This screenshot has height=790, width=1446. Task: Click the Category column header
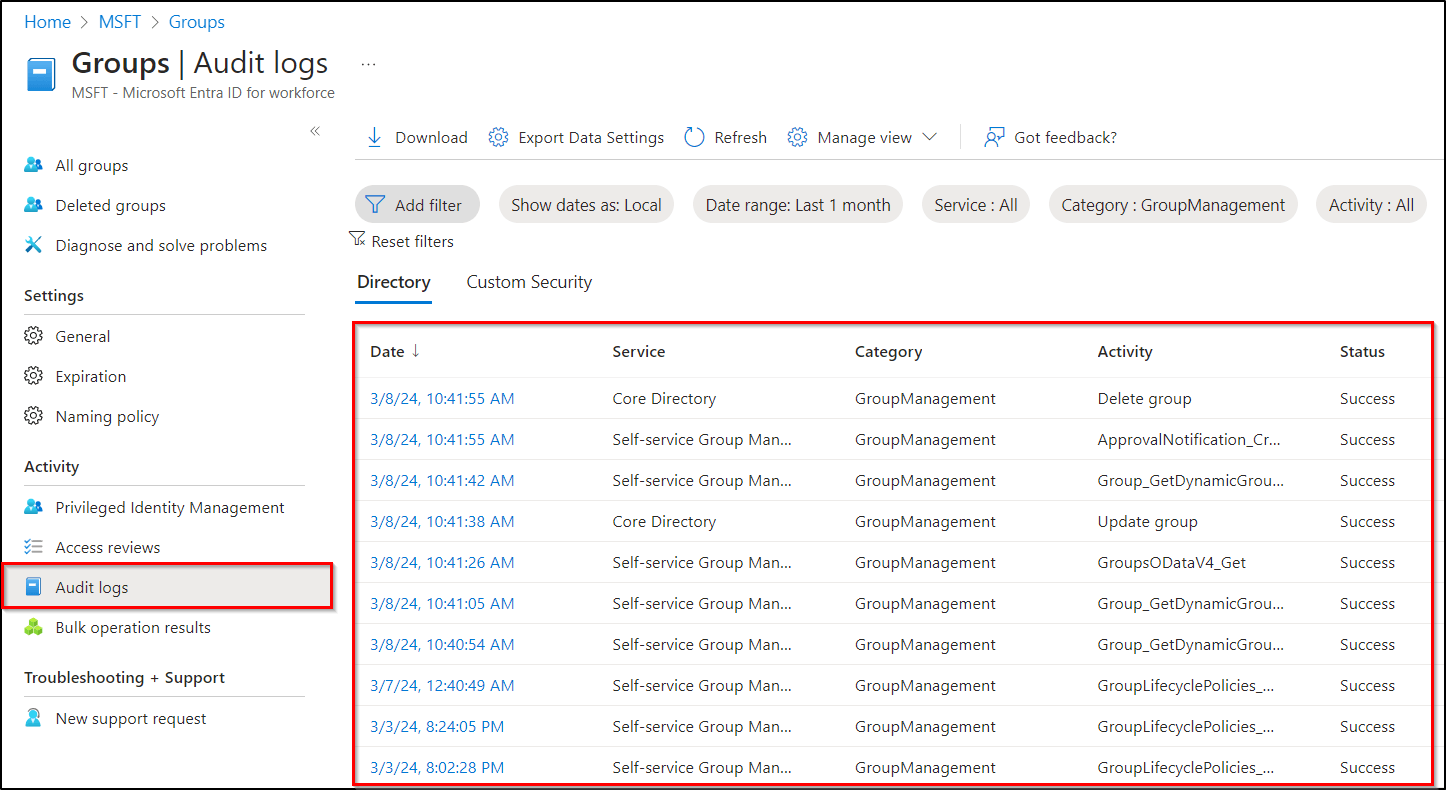[888, 351]
